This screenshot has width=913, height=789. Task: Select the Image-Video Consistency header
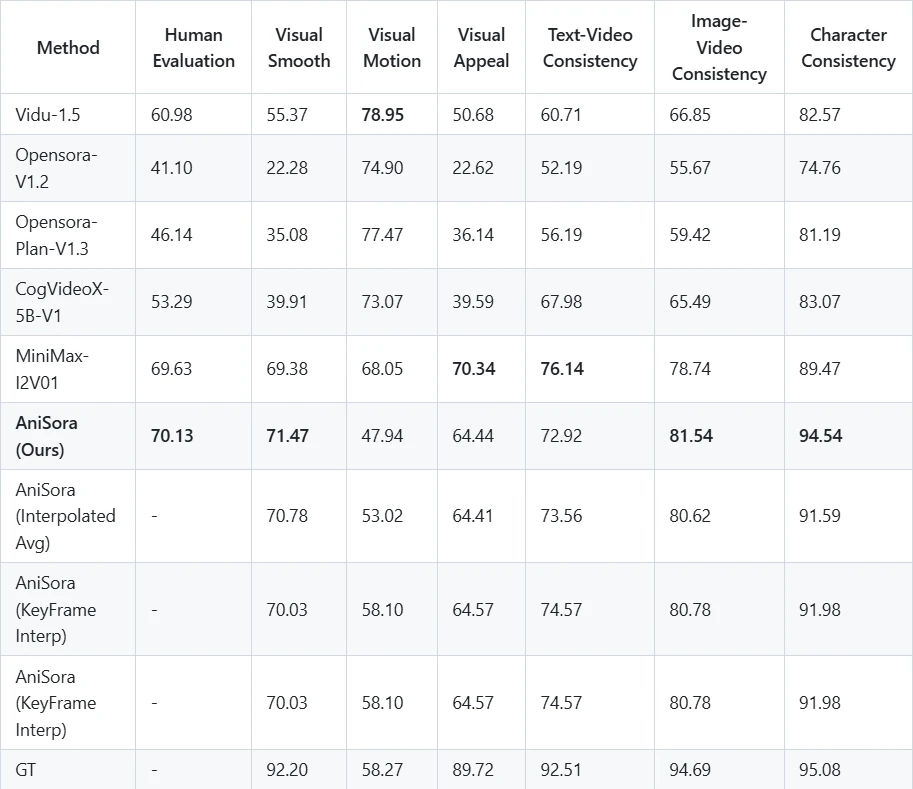719,47
